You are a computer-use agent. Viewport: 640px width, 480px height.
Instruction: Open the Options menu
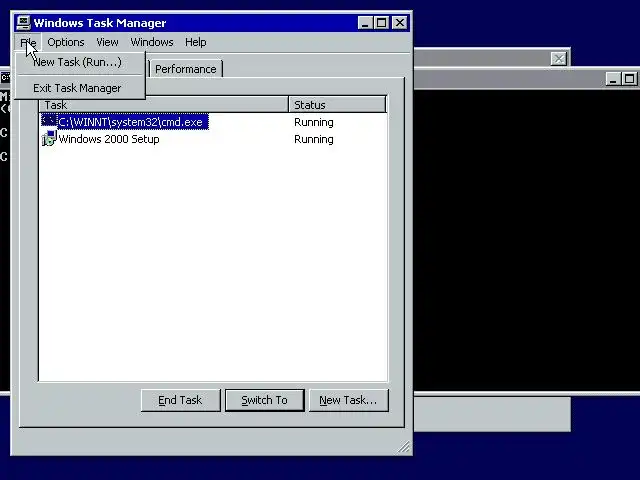pos(66,42)
